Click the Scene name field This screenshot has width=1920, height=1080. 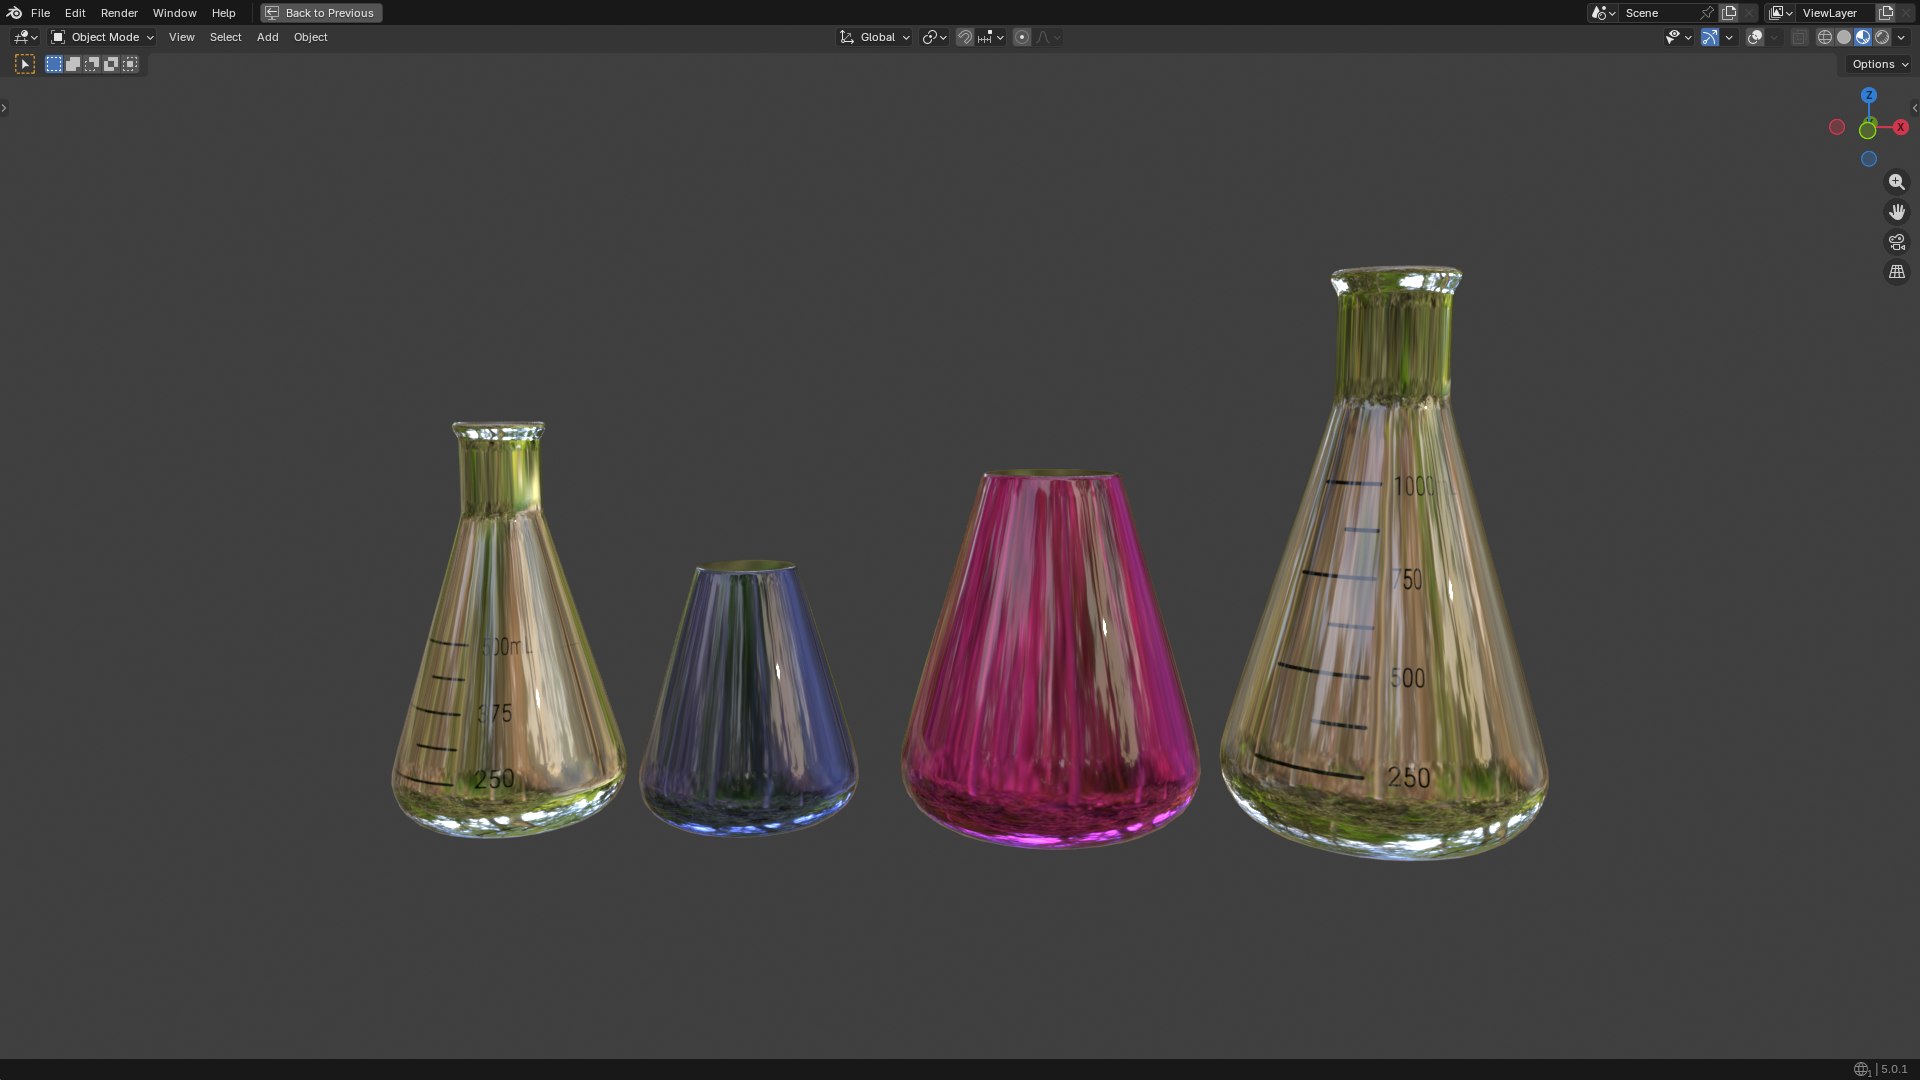point(1660,13)
